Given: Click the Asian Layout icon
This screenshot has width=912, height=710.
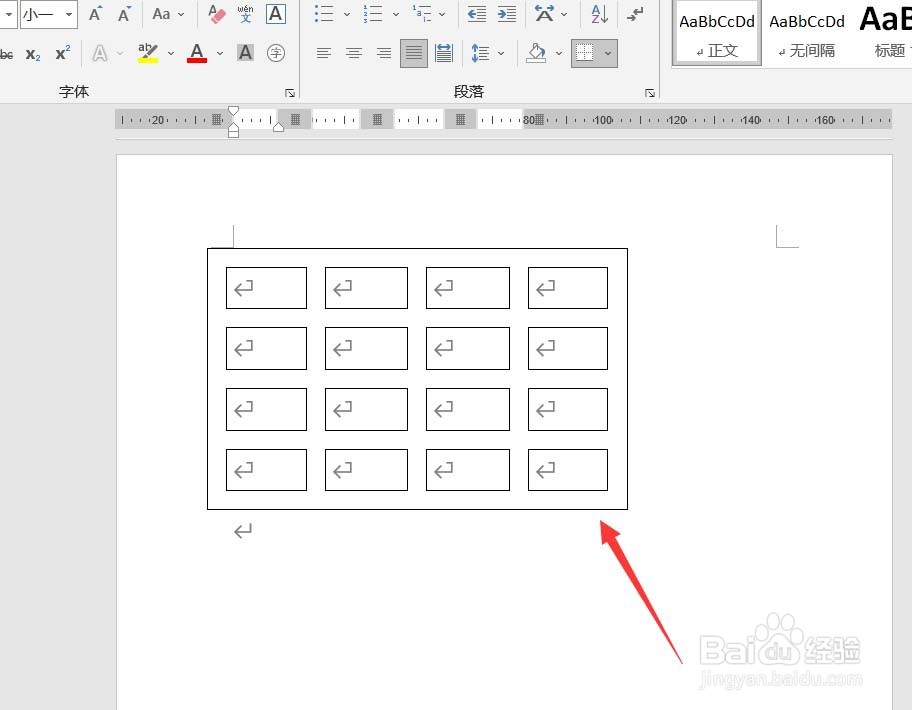Looking at the screenshot, I should point(544,14).
